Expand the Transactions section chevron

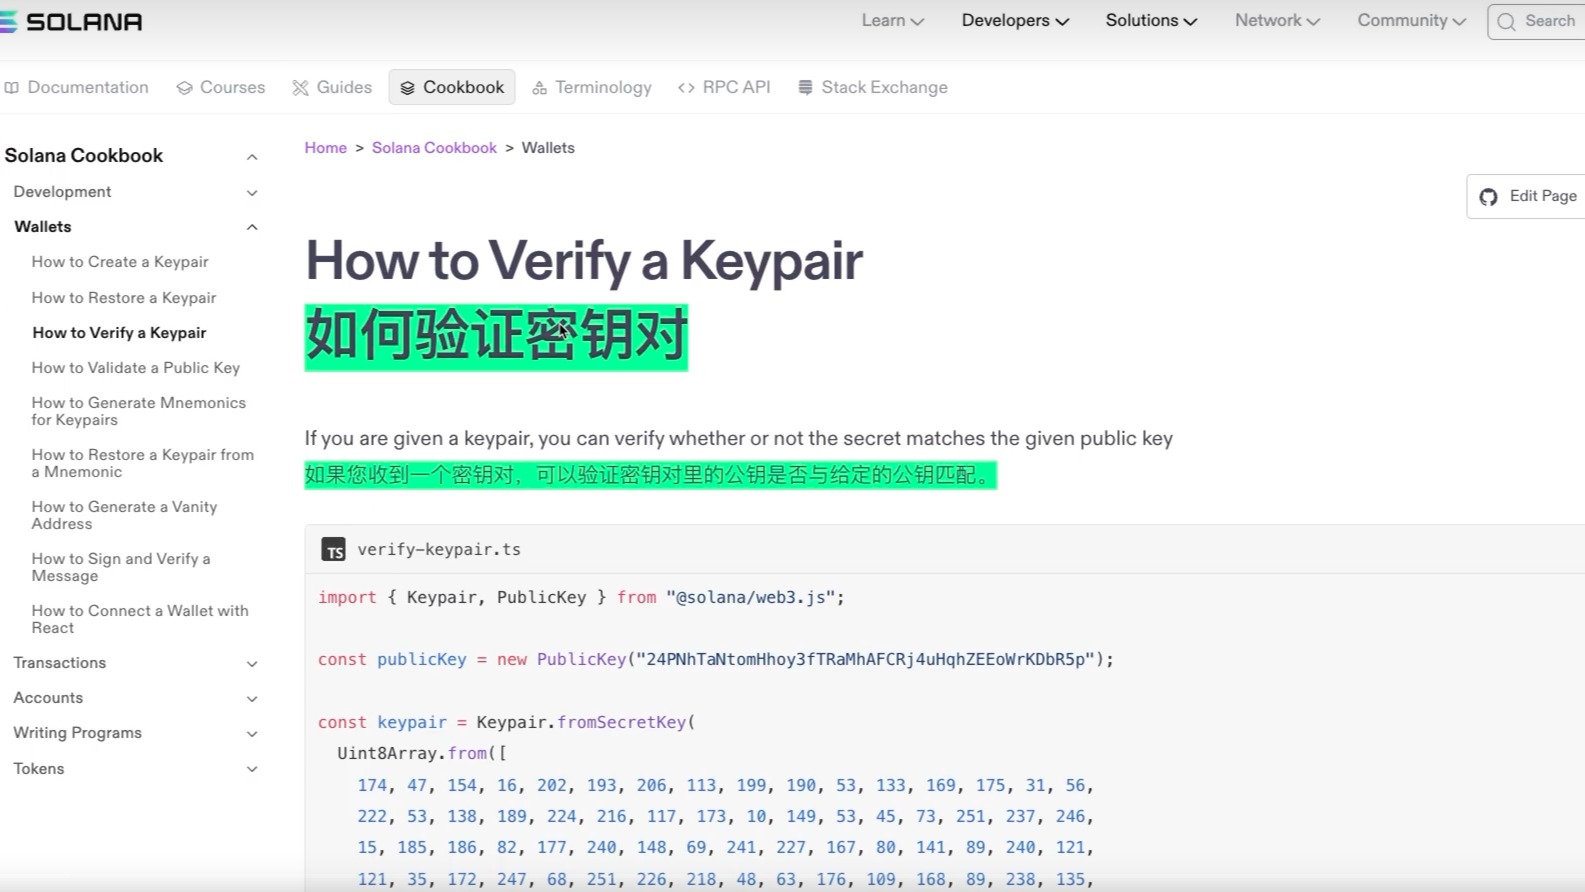click(x=252, y=664)
